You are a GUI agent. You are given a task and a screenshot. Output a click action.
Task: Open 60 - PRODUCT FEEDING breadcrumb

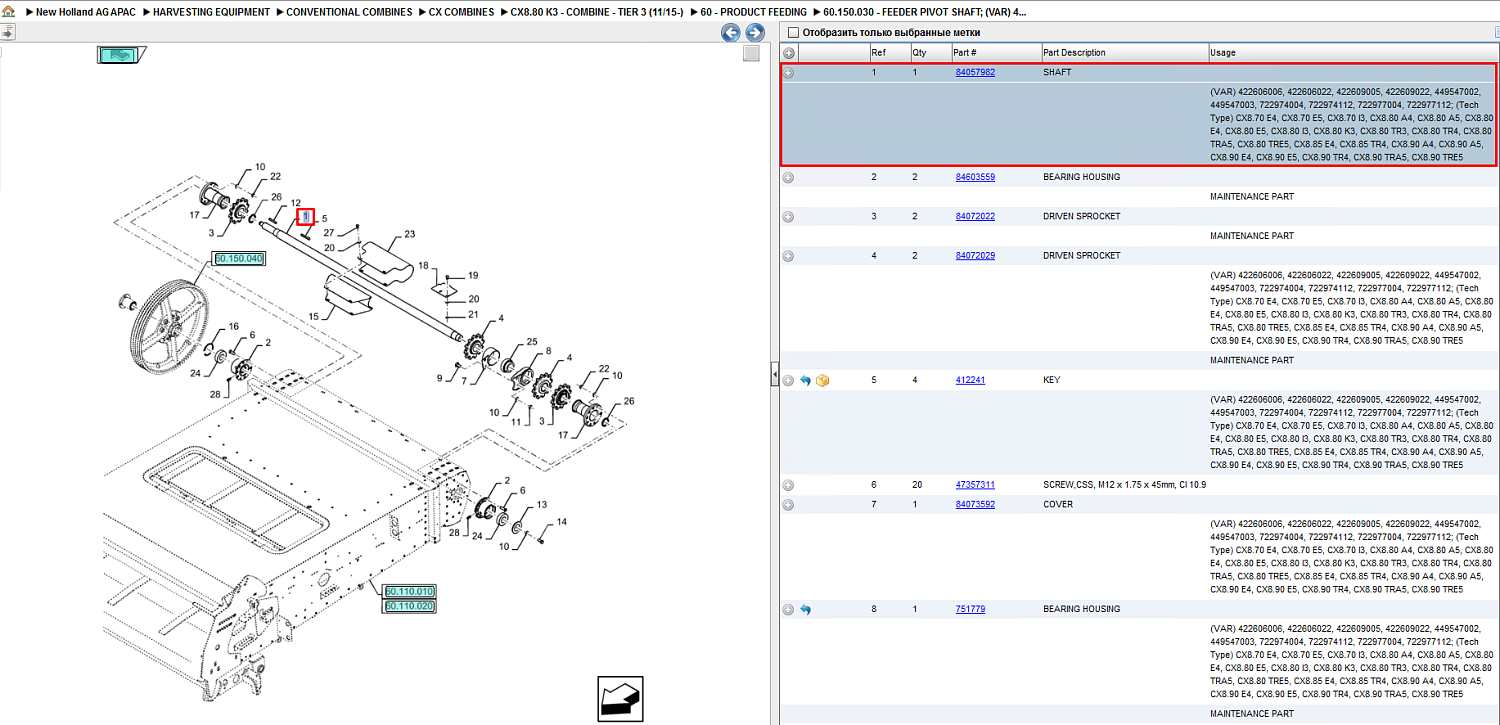coord(753,12)
